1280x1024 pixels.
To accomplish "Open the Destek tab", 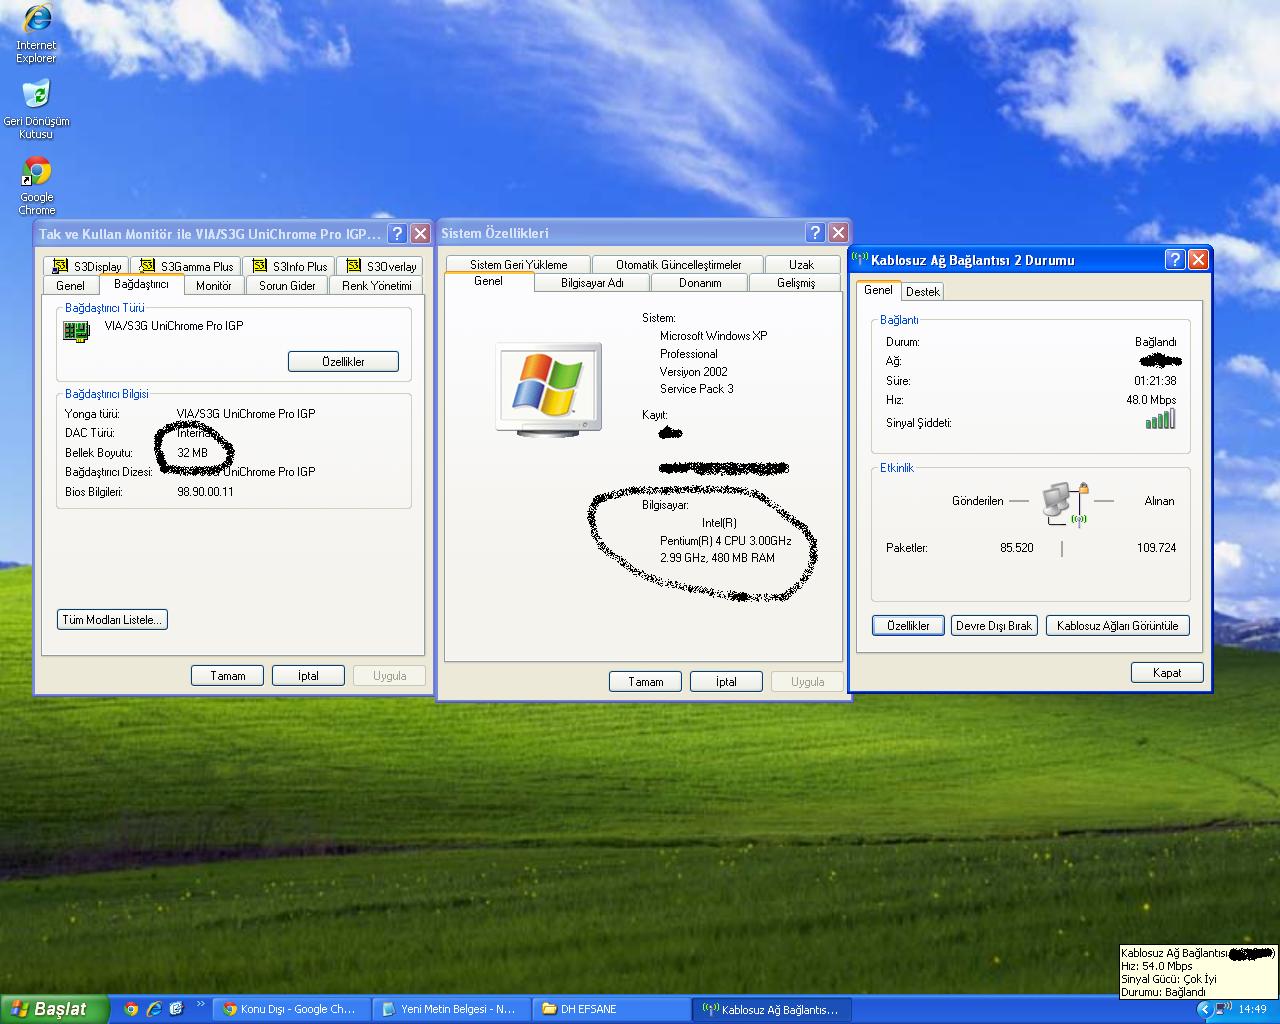I will pyautogui.click(x=922, y=292).
